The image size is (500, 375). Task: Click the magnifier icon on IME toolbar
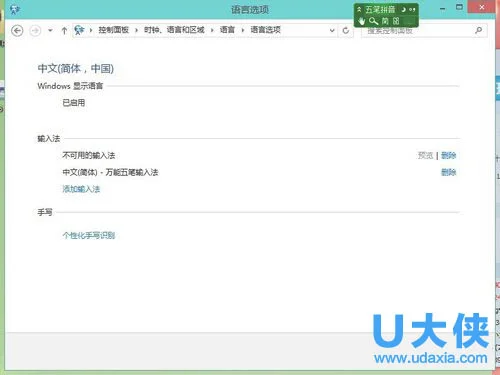point(373,21)
